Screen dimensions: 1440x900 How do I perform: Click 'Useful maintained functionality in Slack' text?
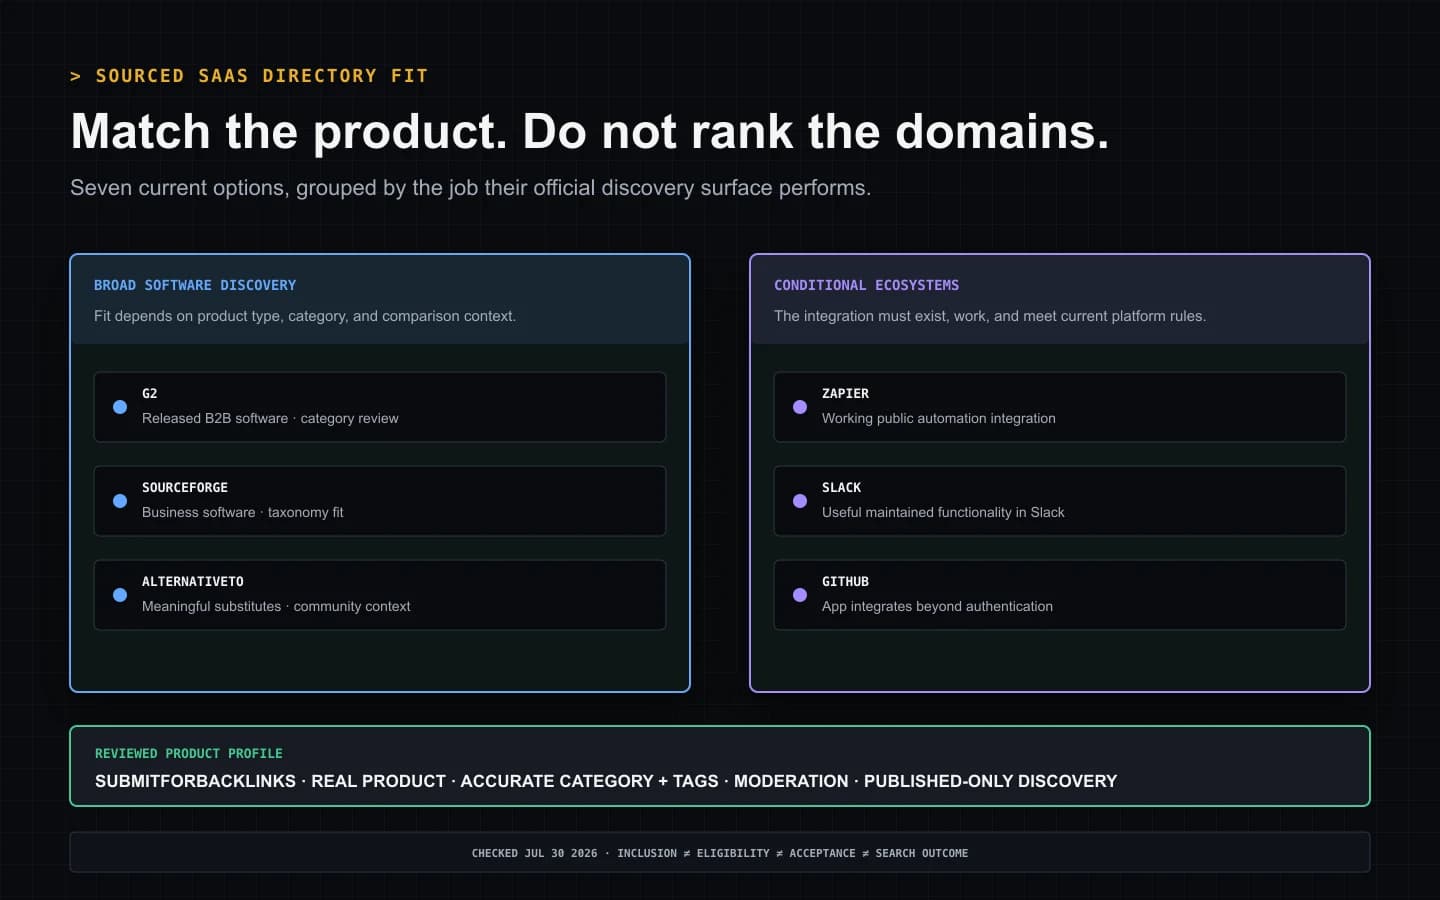pos(943,513)
